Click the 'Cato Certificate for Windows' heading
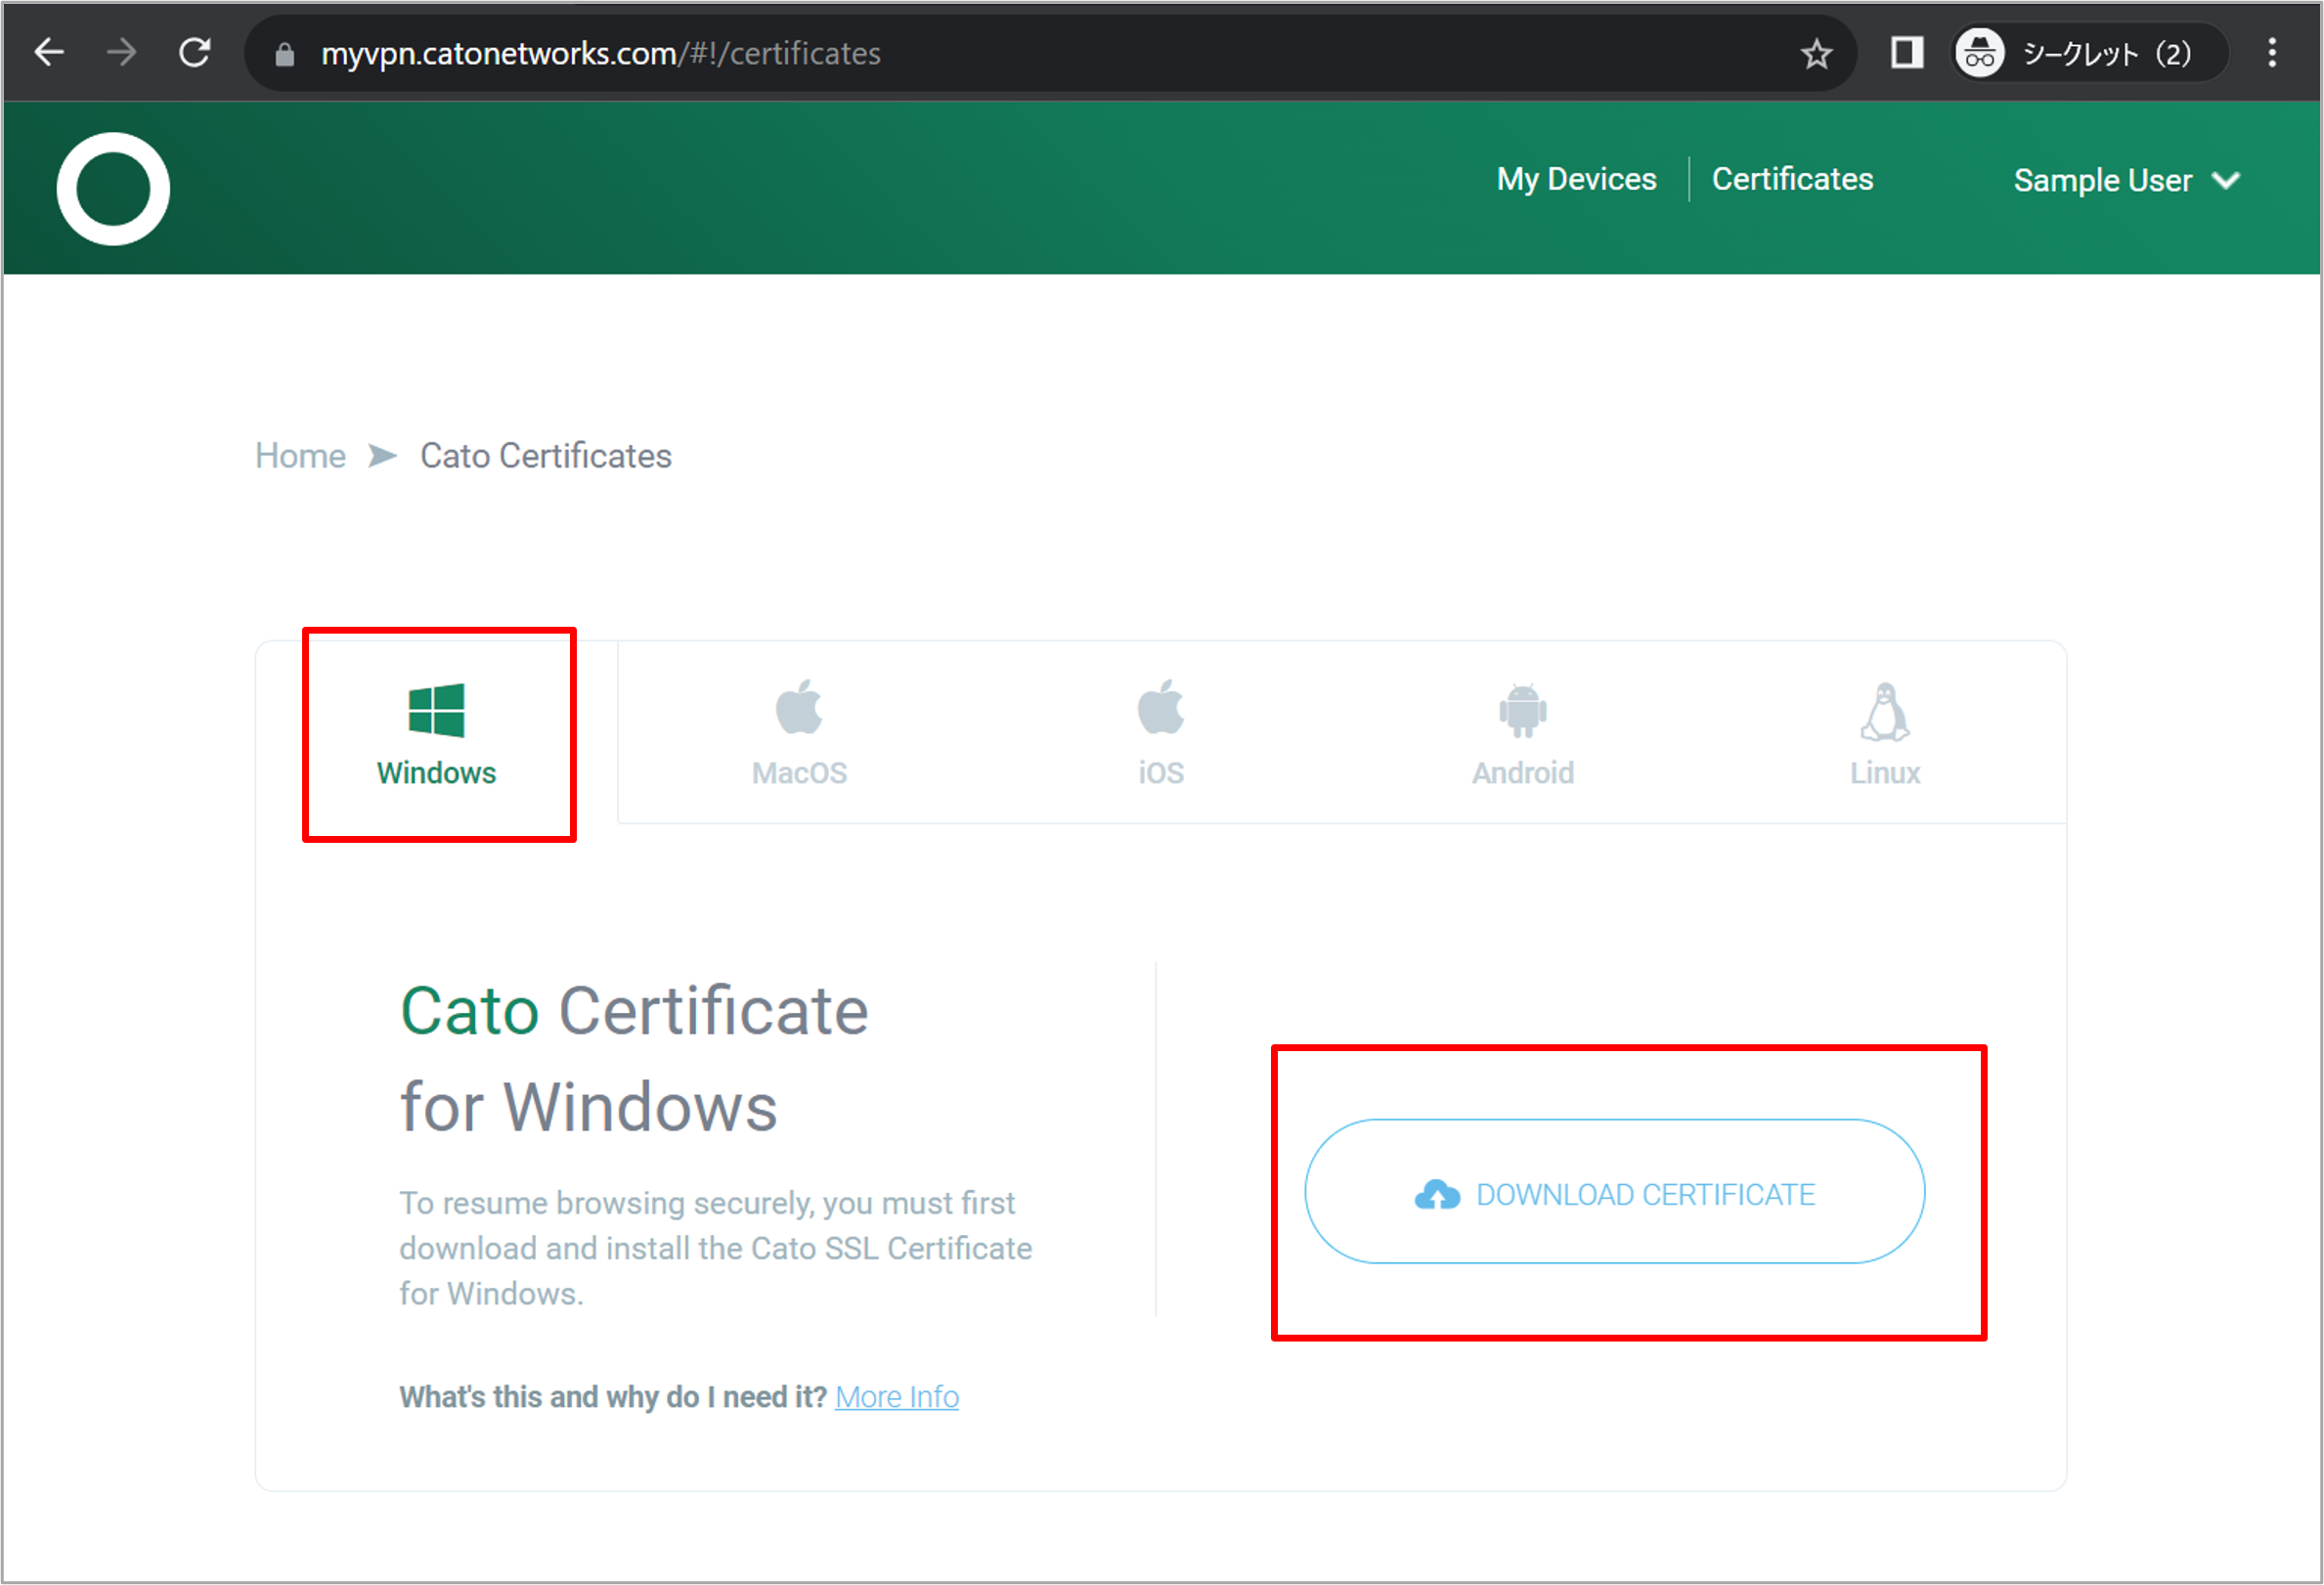The height and width of the screenshot is (1585, 2324). click(x=634, y=1059)
